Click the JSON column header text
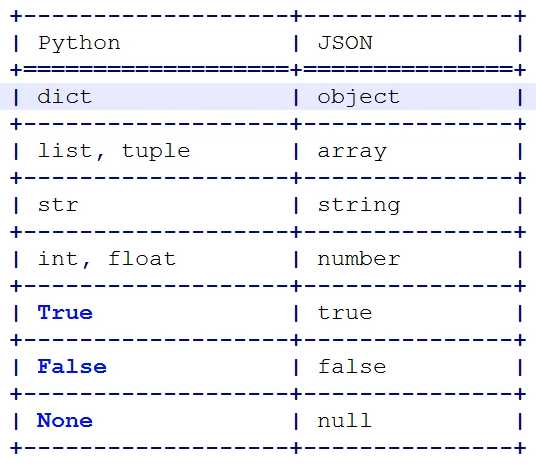Screen dimensions: 536x468 345,43
